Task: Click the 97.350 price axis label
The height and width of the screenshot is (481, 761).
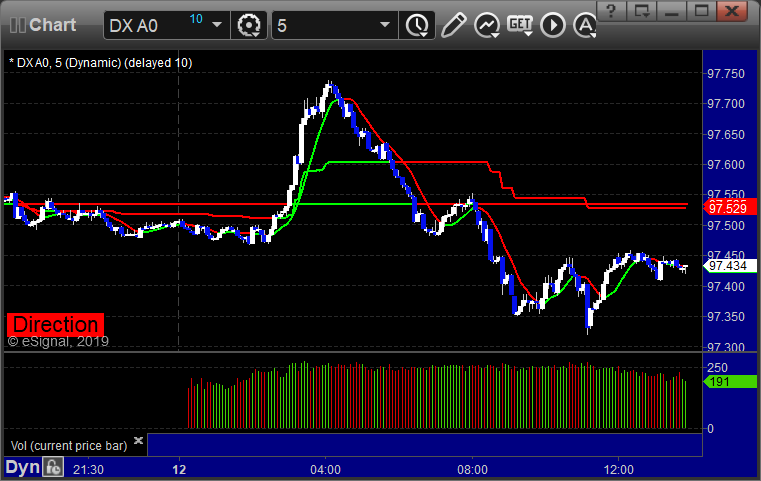Action: coord(726,317)
